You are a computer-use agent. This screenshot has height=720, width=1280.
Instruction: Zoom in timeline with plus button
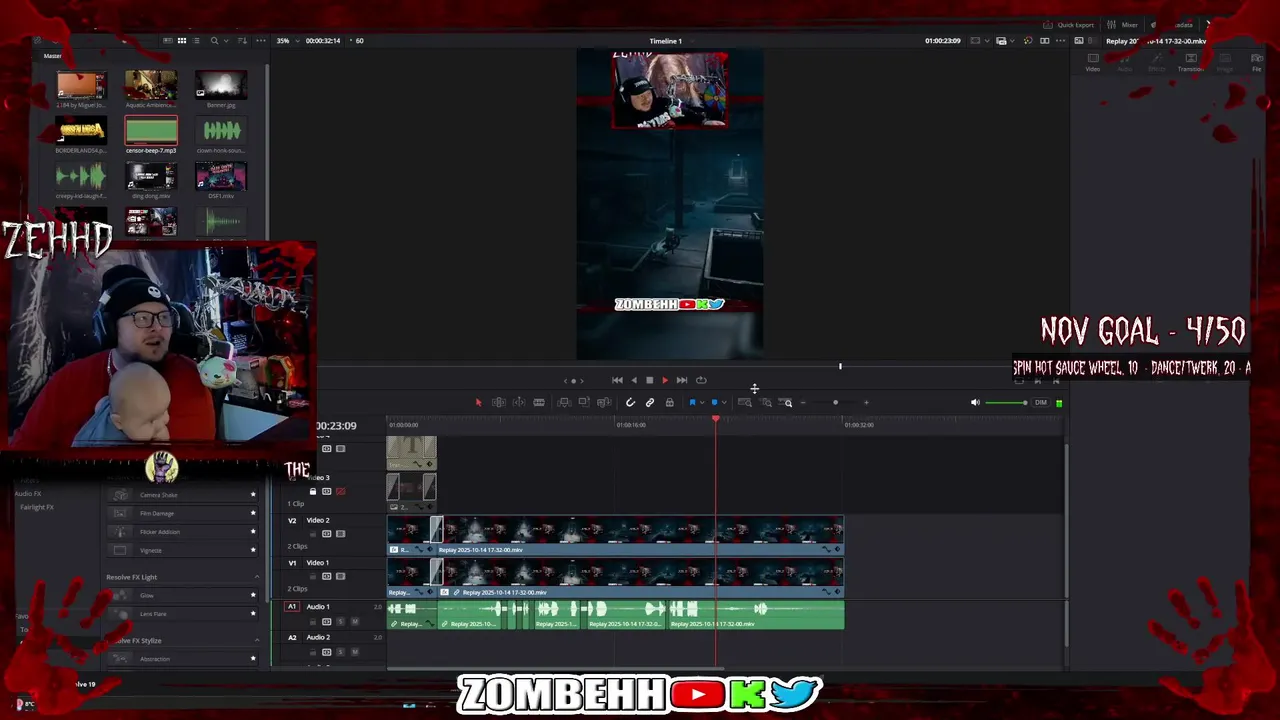point(866,403)
